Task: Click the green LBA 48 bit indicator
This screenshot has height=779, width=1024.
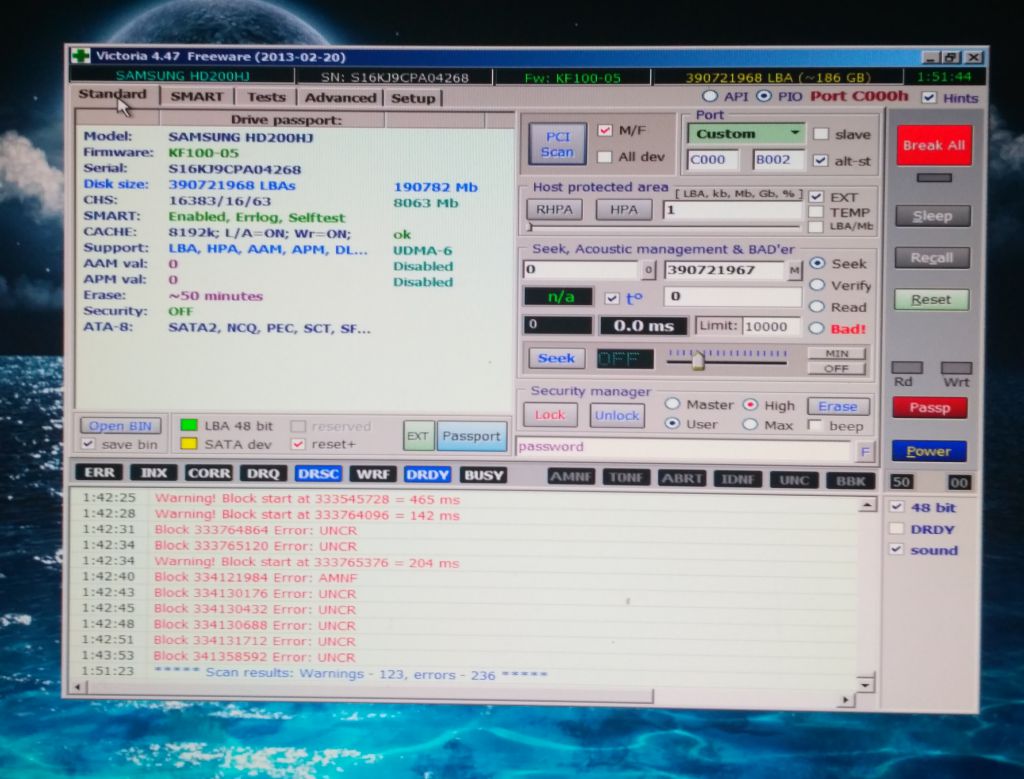Action: [189, 425]
